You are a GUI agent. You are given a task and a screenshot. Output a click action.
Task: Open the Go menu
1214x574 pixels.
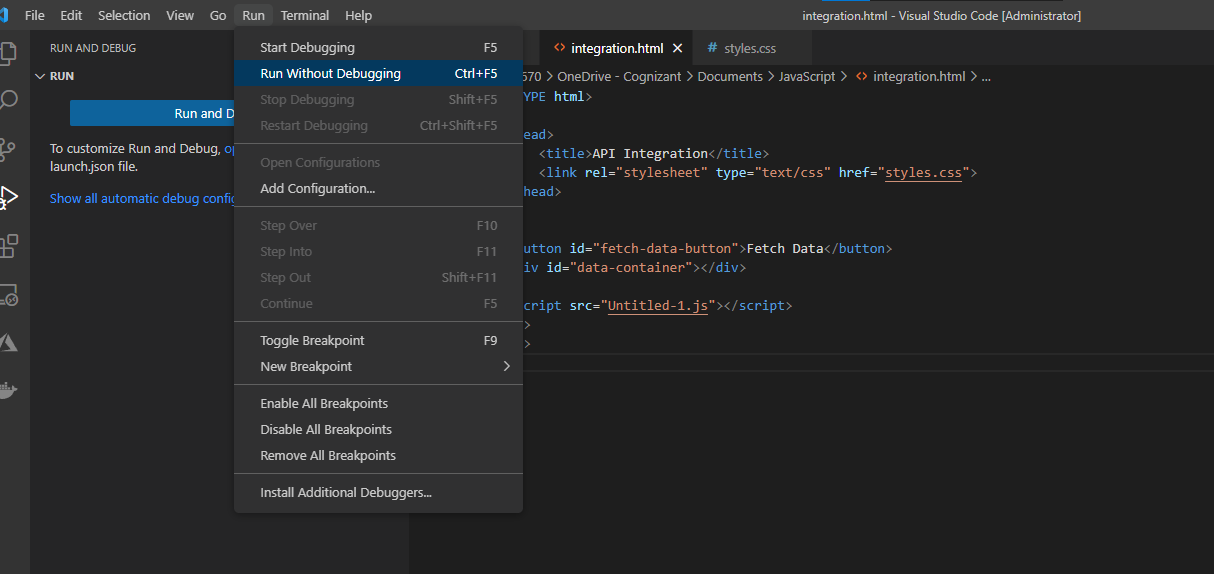[x=218, y=15]
